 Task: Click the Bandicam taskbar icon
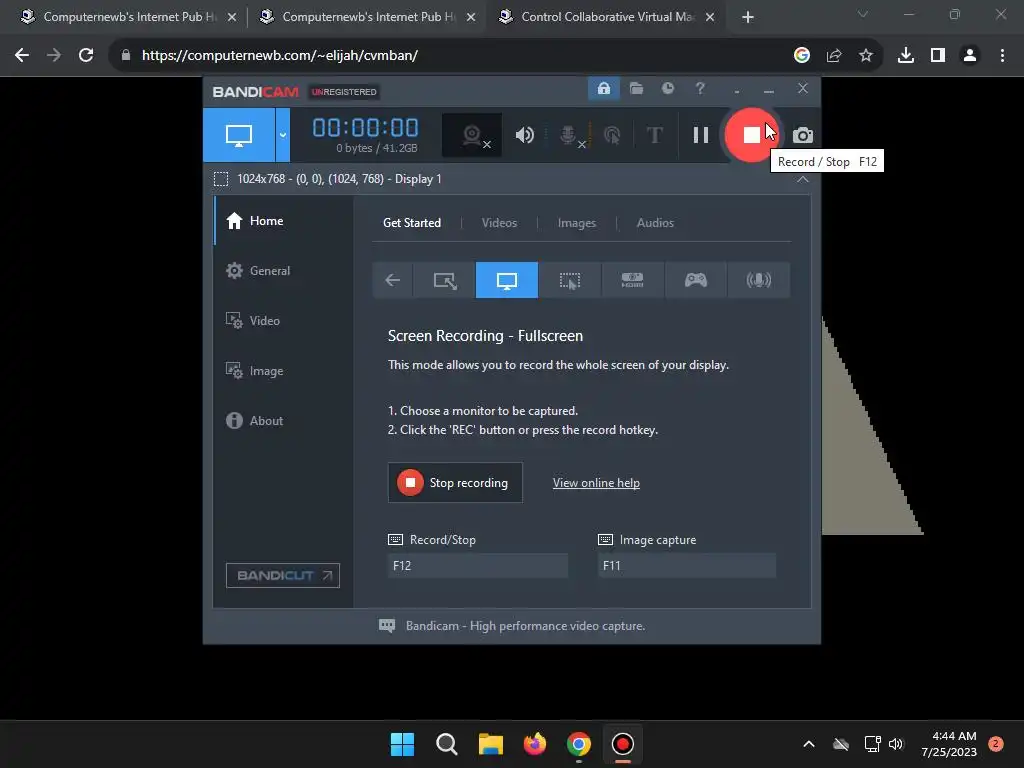(x=622, y=744)
